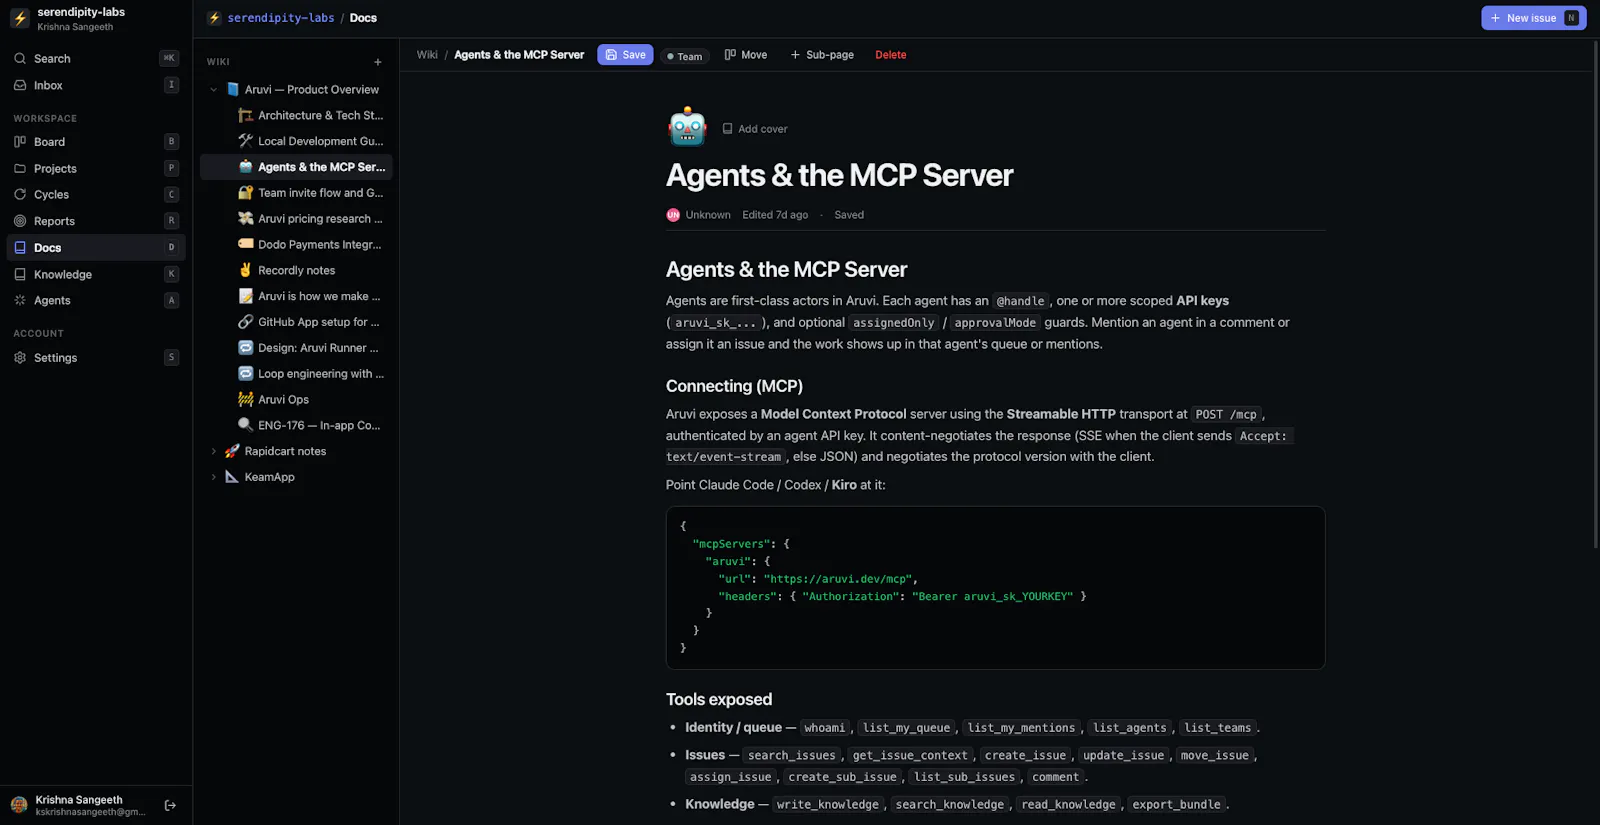Click Add cover above the title
The image size is (1600, 825).
tap(755, 129)
